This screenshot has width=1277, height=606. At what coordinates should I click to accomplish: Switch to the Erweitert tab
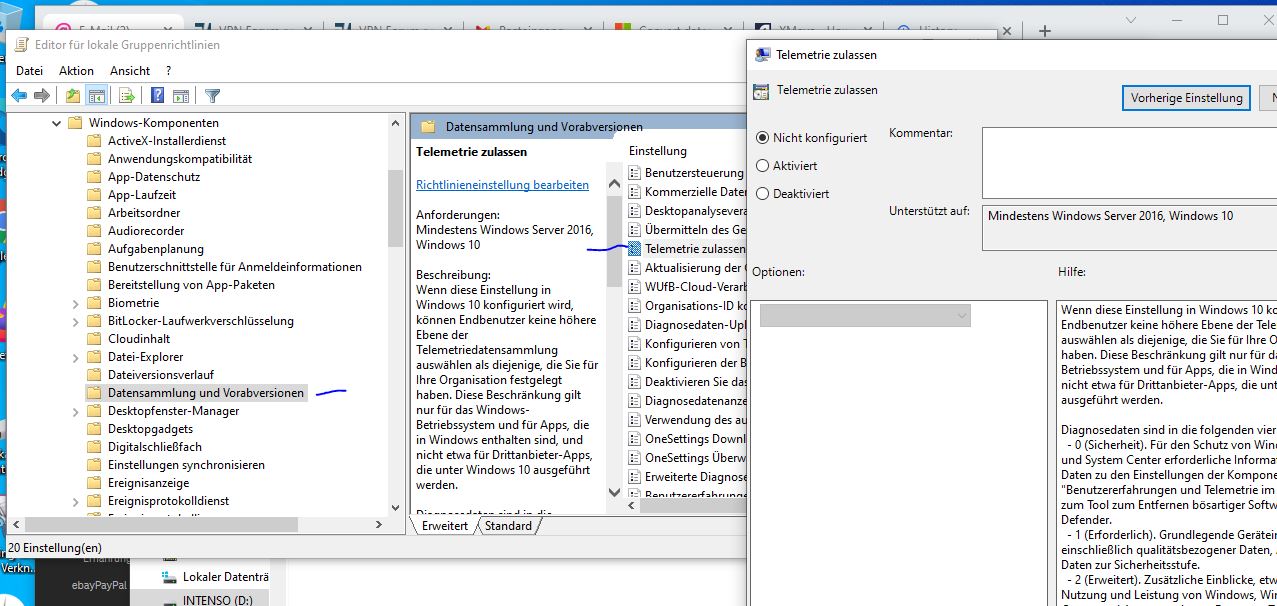(445, 526)
